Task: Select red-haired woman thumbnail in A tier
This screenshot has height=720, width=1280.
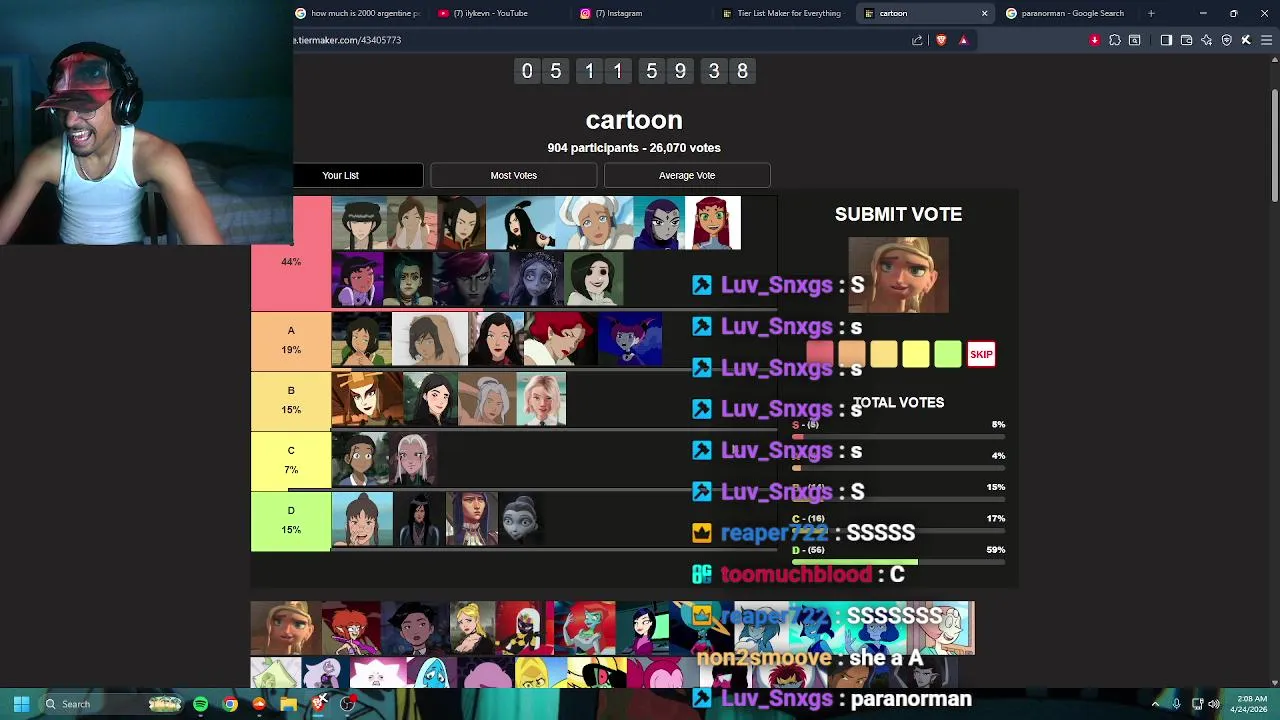Action: [561, 340]
